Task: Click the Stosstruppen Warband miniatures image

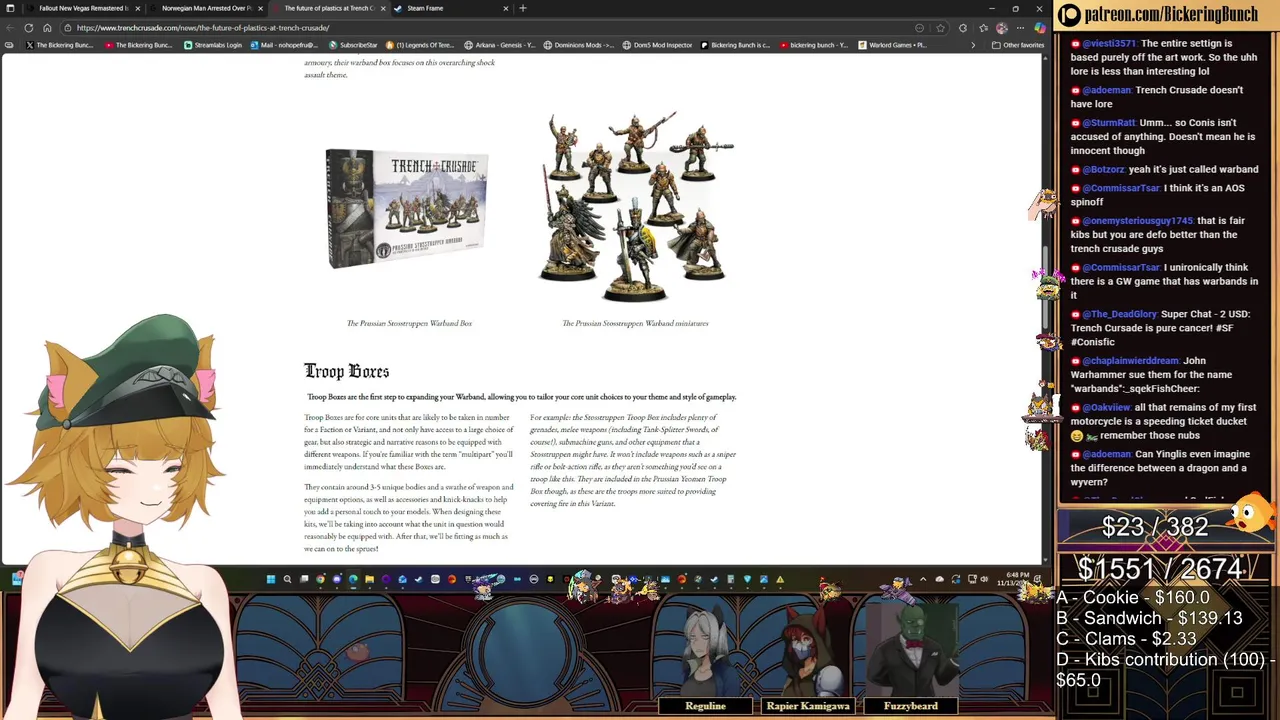Action: pyautogui.click(x=636, y=206)
